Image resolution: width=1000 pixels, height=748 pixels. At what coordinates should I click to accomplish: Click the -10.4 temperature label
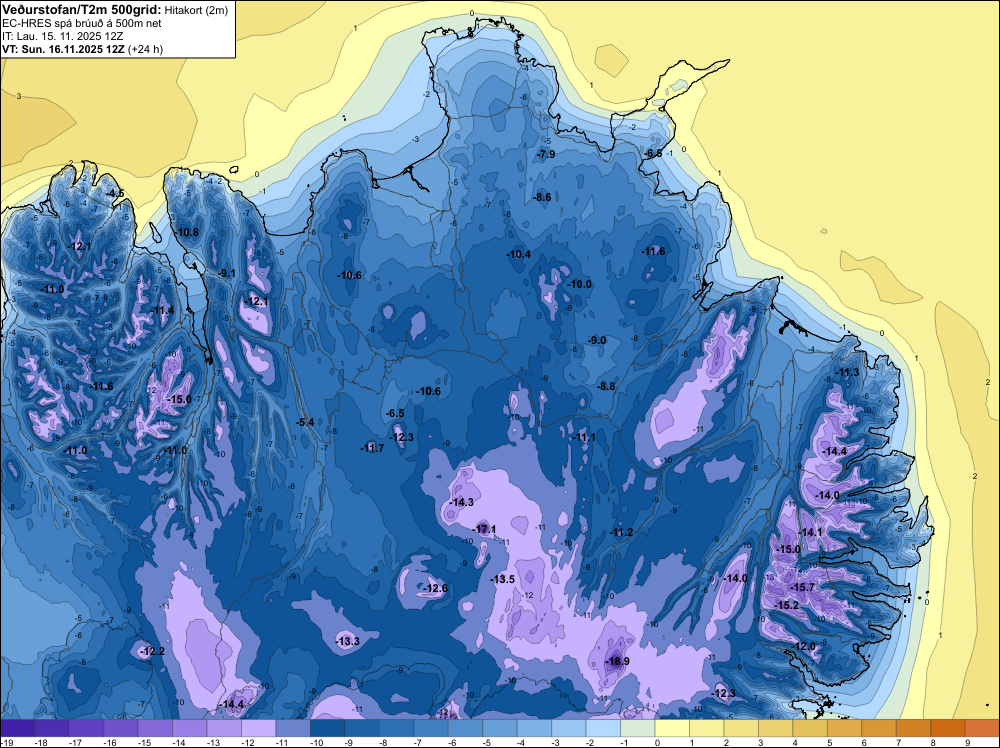[518, 254]
